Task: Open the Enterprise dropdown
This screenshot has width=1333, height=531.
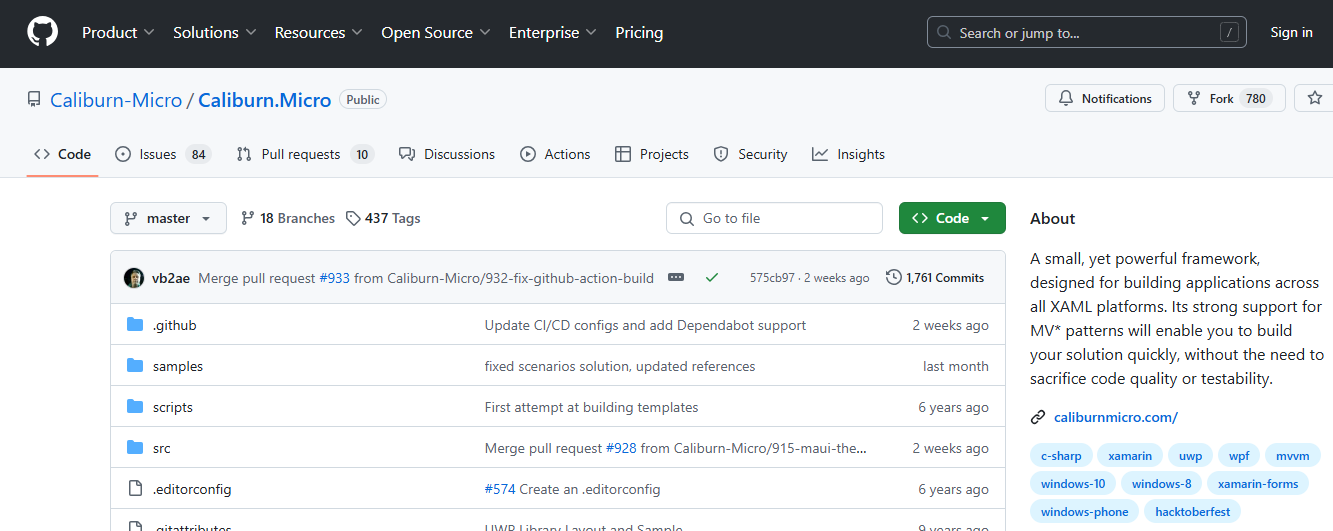Action: pyautogui.click(x=553, y=33)
